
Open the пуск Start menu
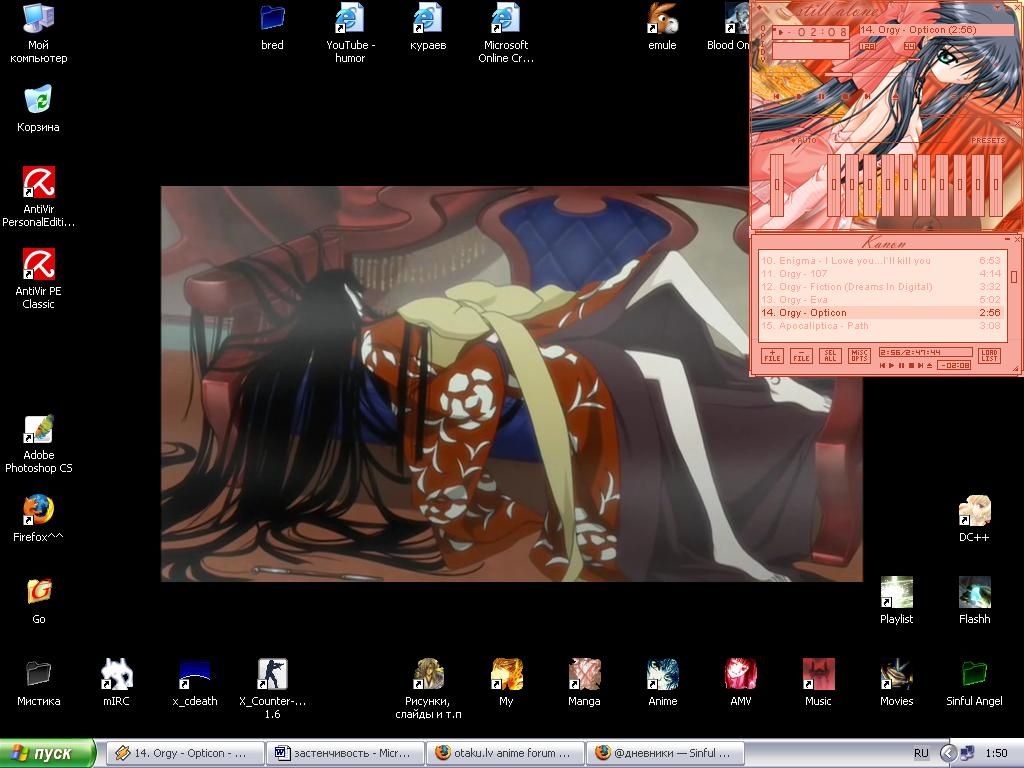tap(47, 753)
